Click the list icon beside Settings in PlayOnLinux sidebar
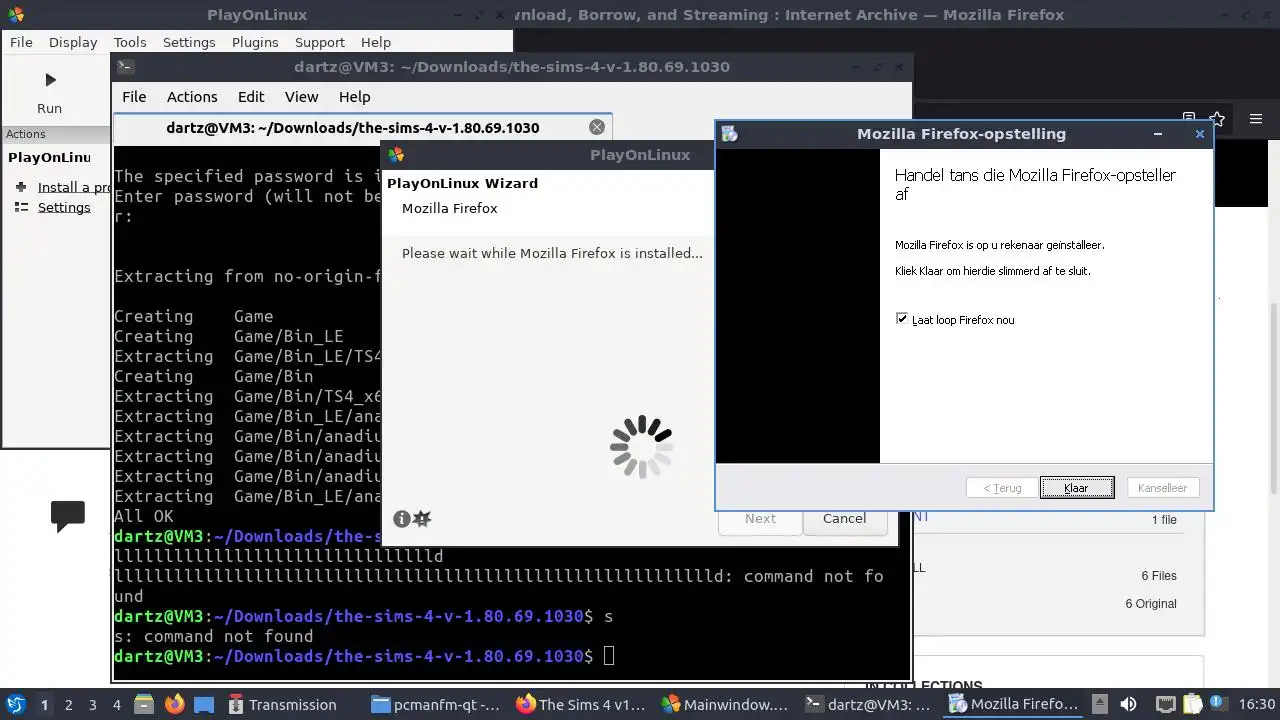Image resolution: width=1280 pixels, height=720 pixels. tap(21, 207)
